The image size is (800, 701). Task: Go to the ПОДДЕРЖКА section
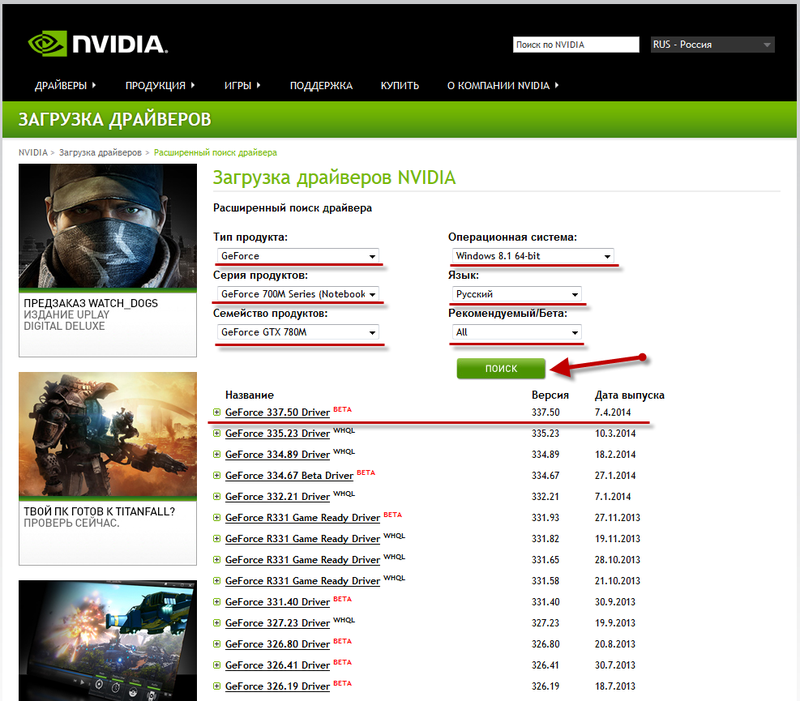[321, 85]
